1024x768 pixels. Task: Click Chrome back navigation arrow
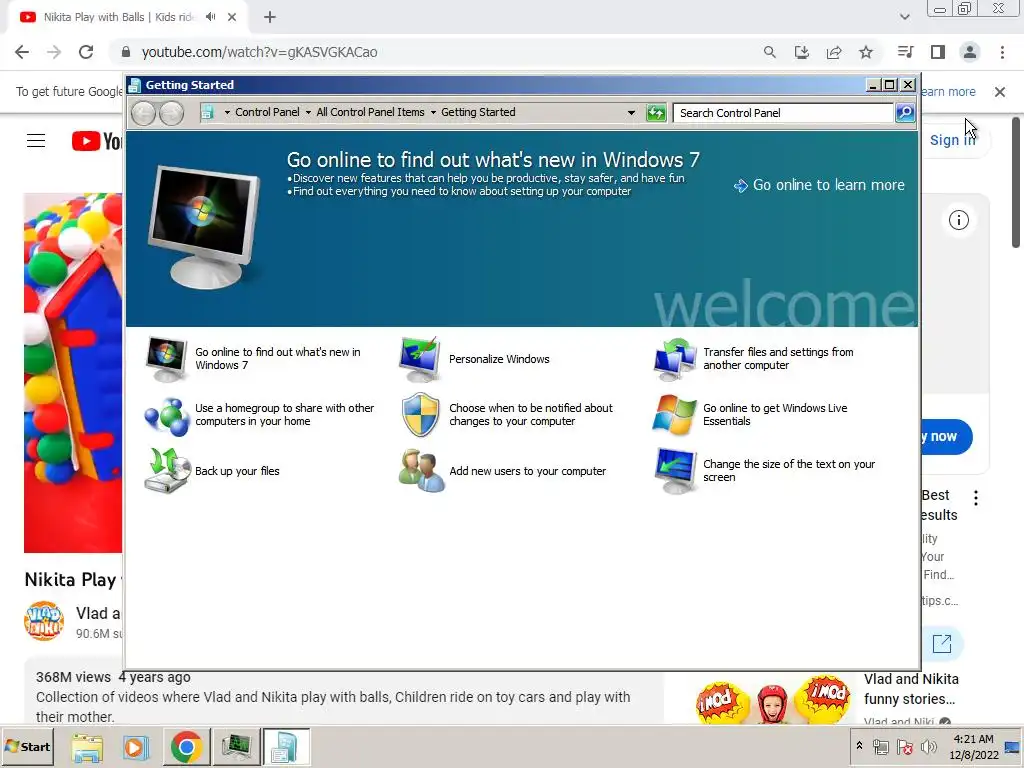click(x=22, y=52)
